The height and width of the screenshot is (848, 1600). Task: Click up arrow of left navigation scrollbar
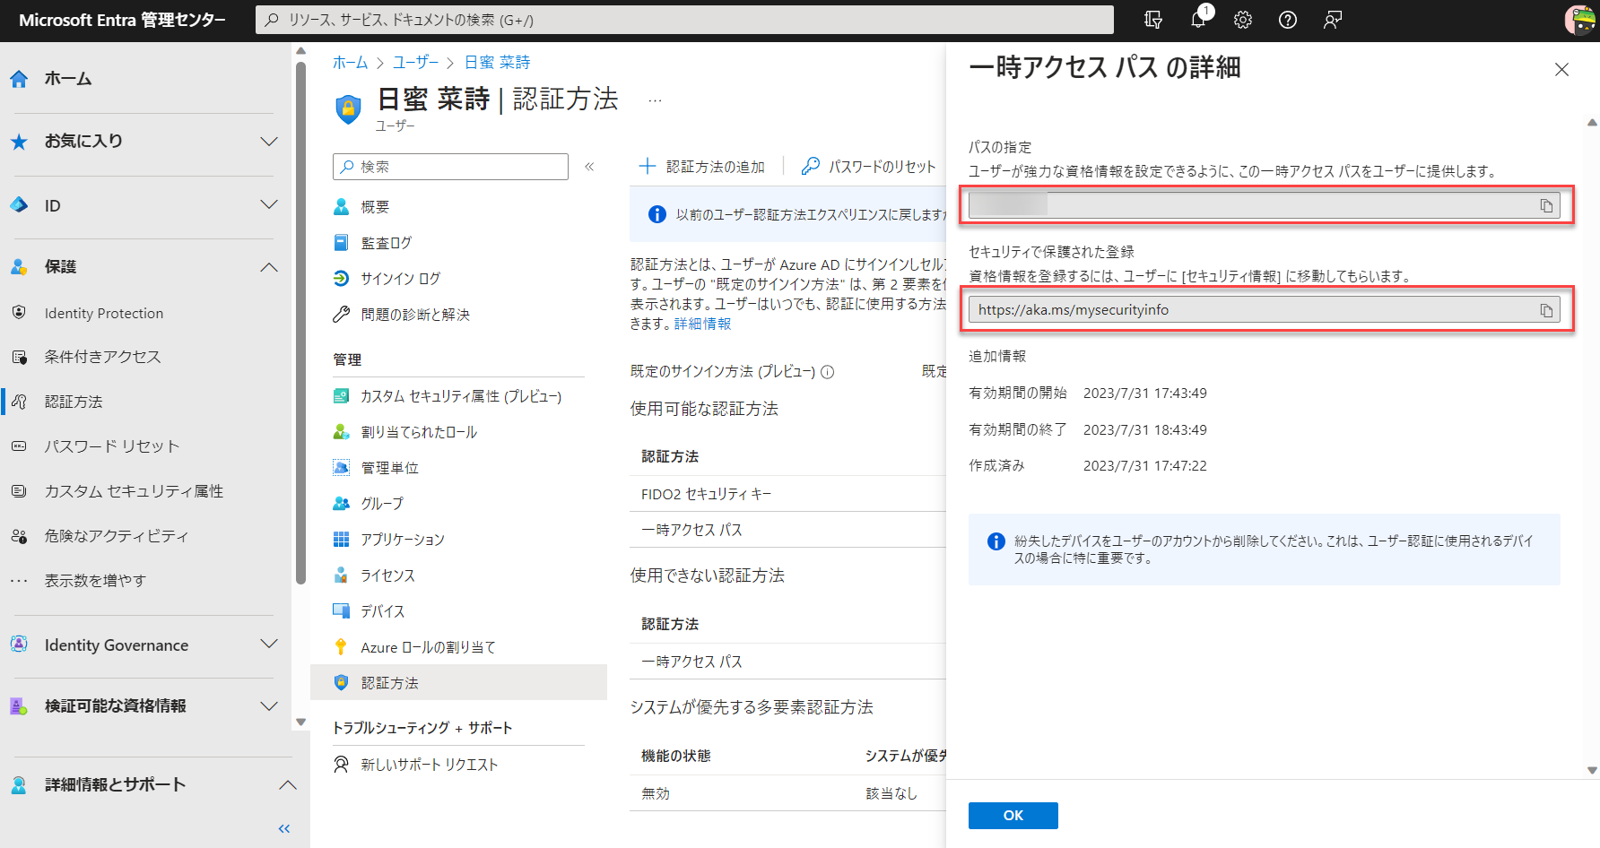301,51
